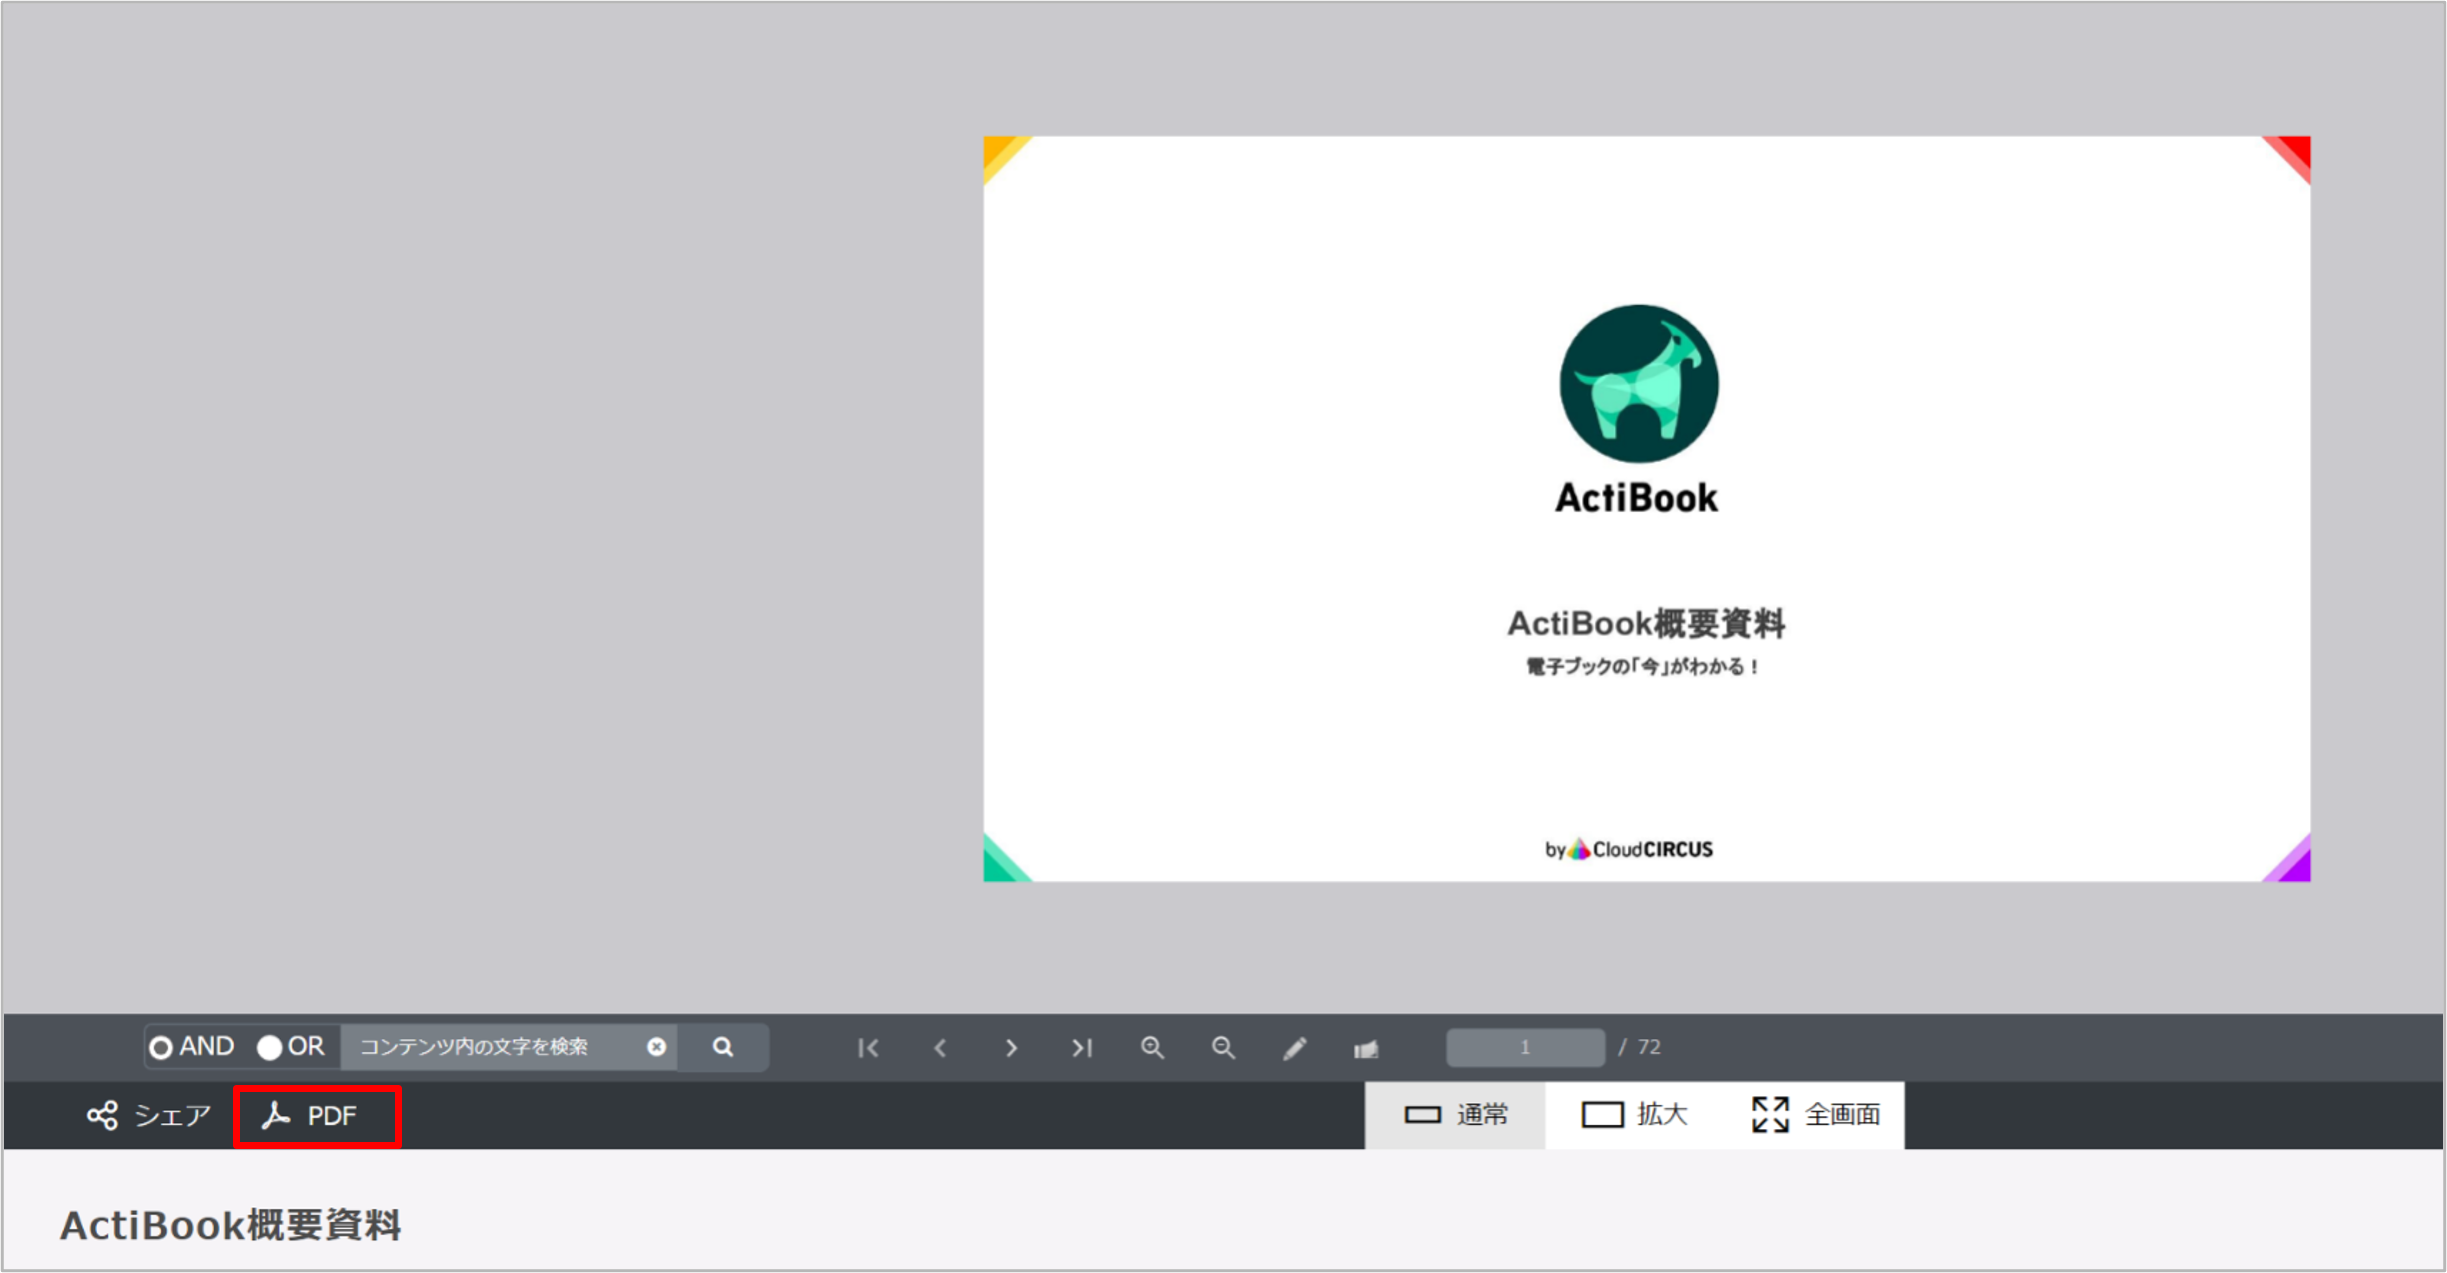Select the pen annotation tool
The height and width of the screenshot is (1273, 2447).
[x=1295, y=1047]
